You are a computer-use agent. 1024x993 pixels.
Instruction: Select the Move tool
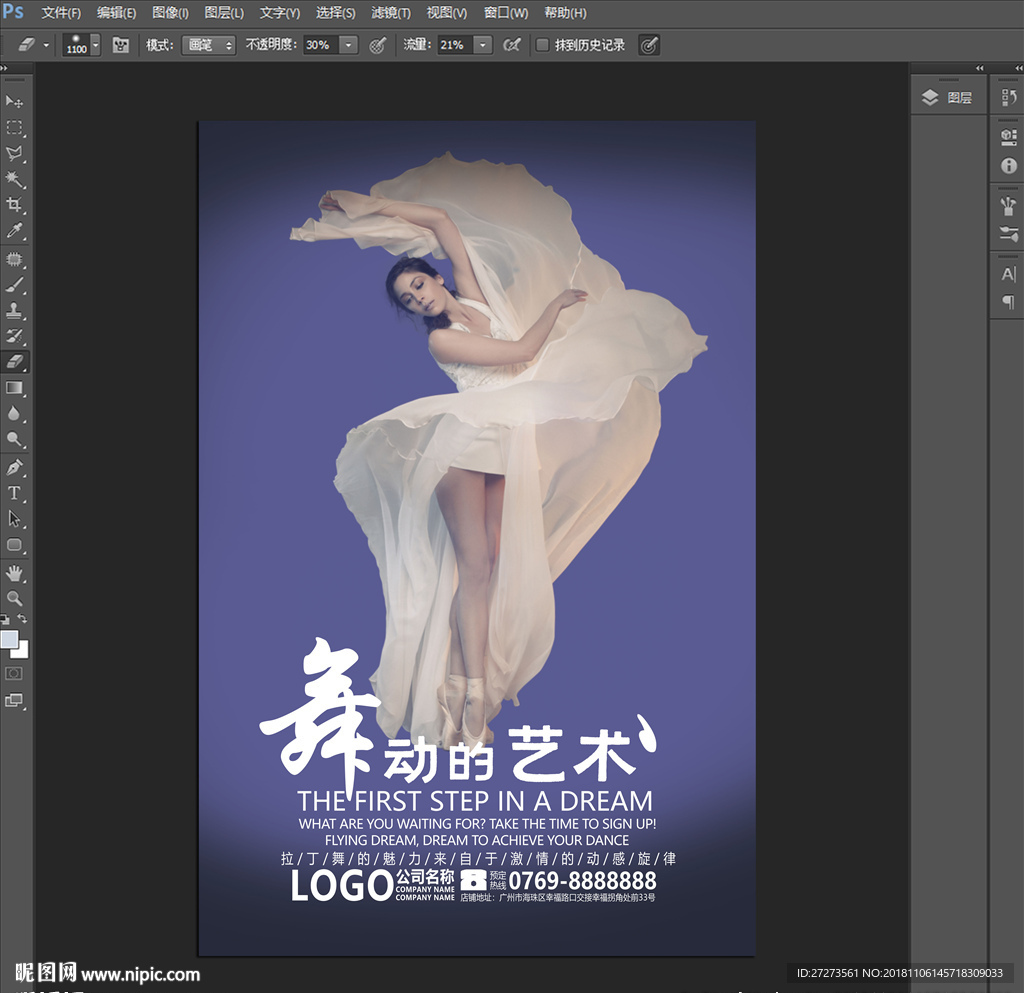[14, 101]
